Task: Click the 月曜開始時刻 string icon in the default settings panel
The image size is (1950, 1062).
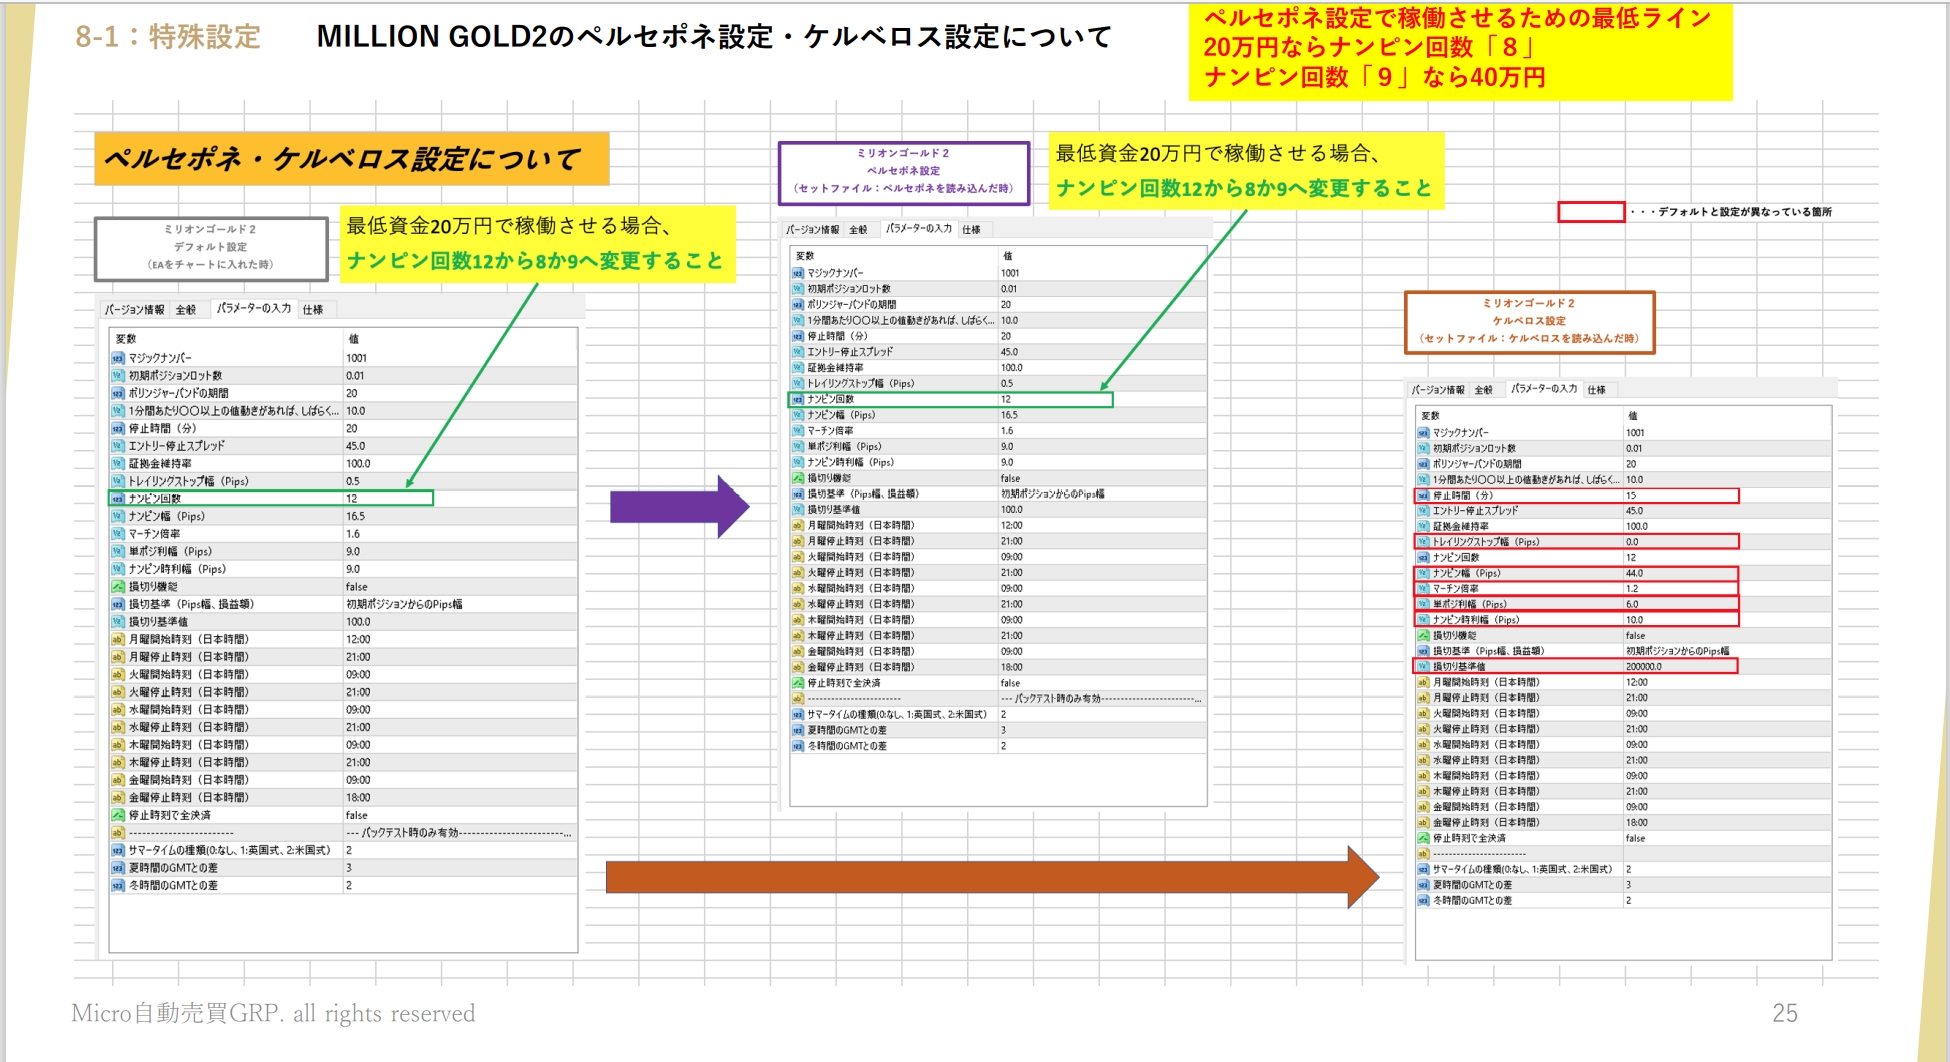Action: 118,640
